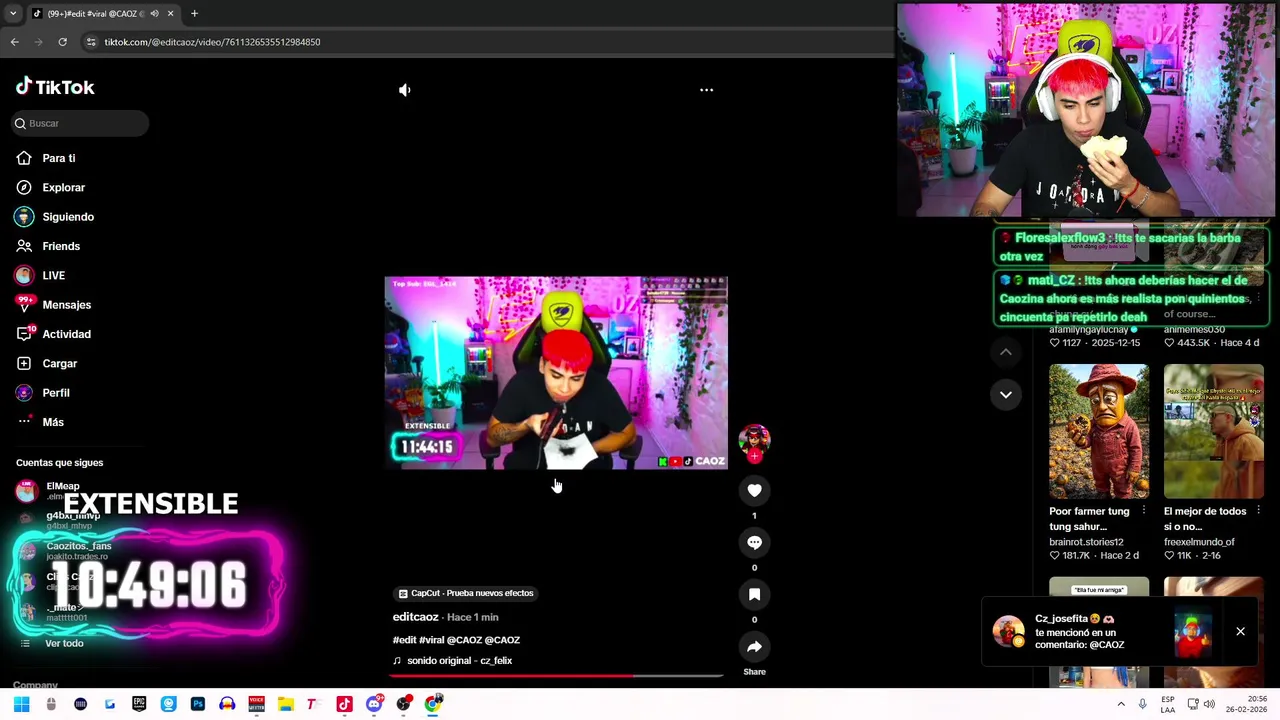Dismiss the Cz_josefita notification with X
1280x720 pixels.
click(x=1240, y=632)
